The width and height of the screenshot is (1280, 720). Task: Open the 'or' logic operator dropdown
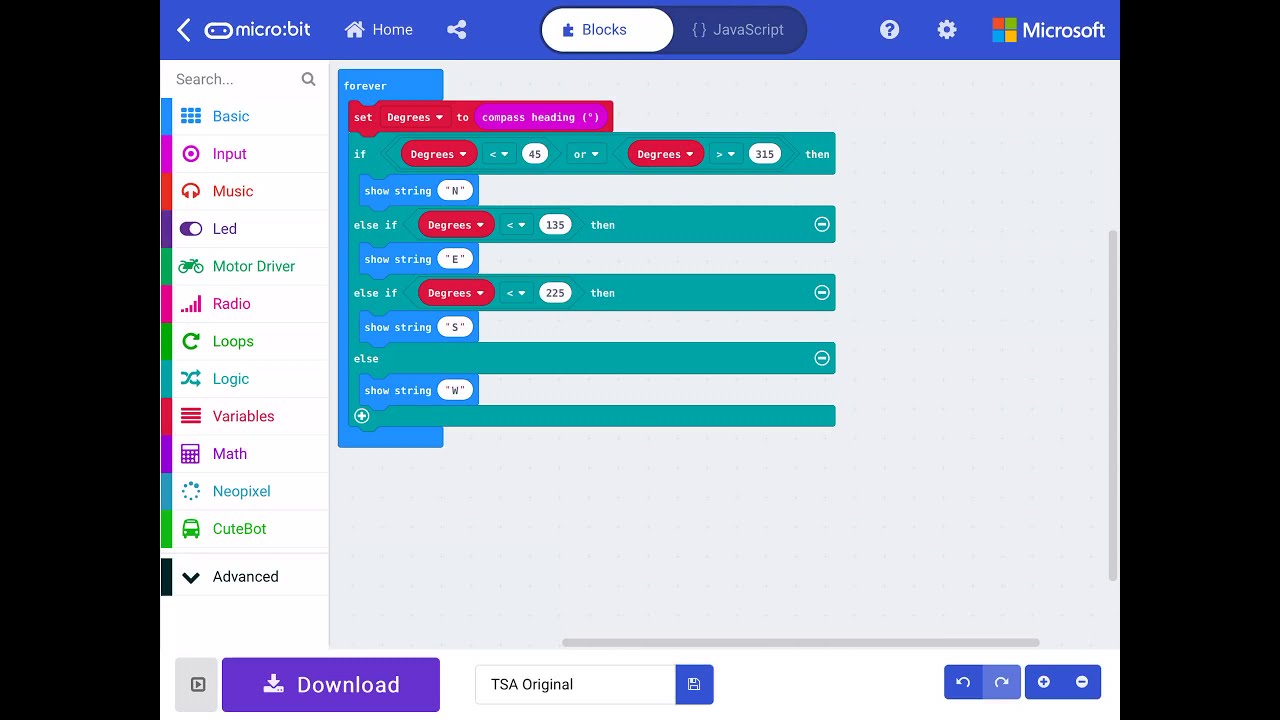point(586,154)
